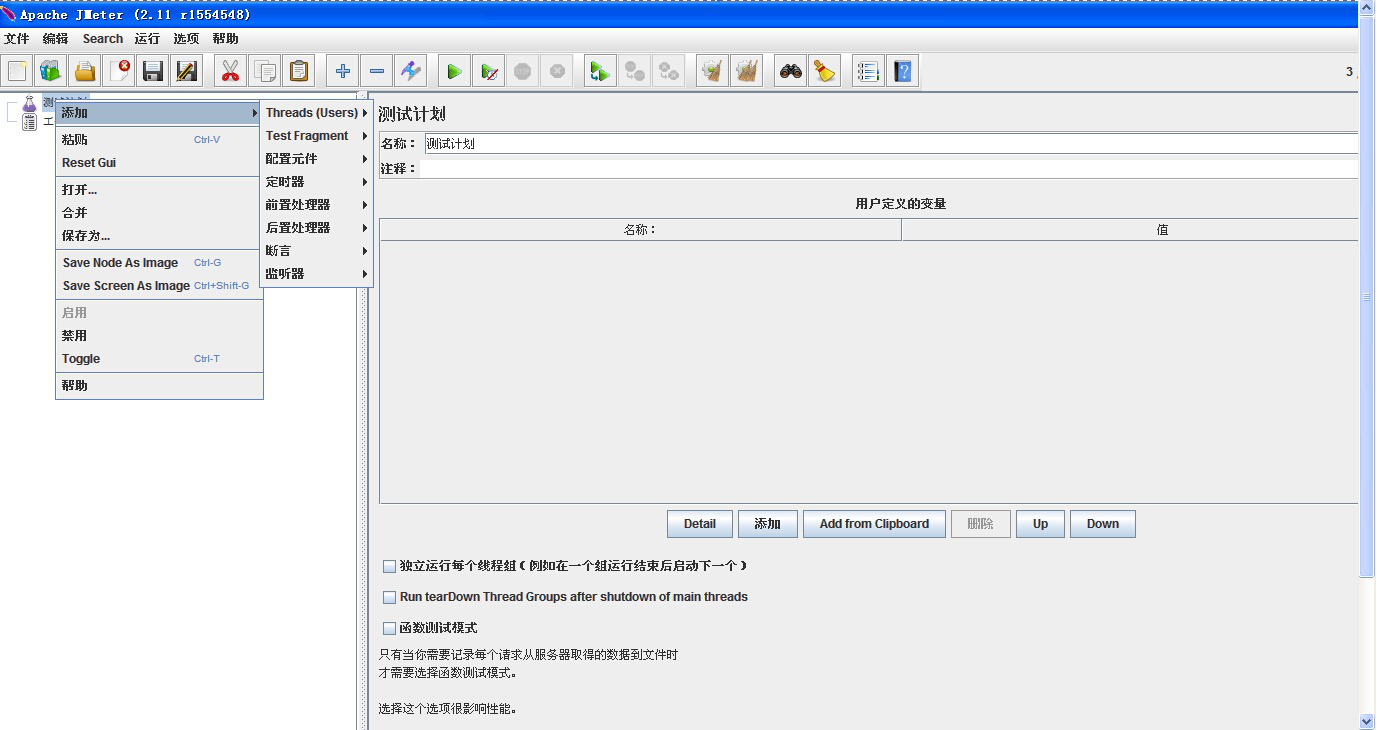Open the Search binoculars icon

pyautogui.click(x=790, y=71)
